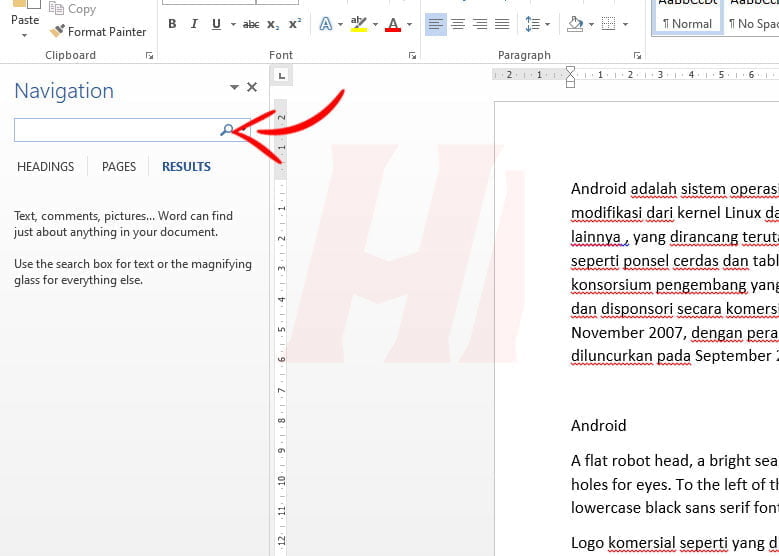Align text left
This screenshot has height=556, width=779.
pos(436,24)
